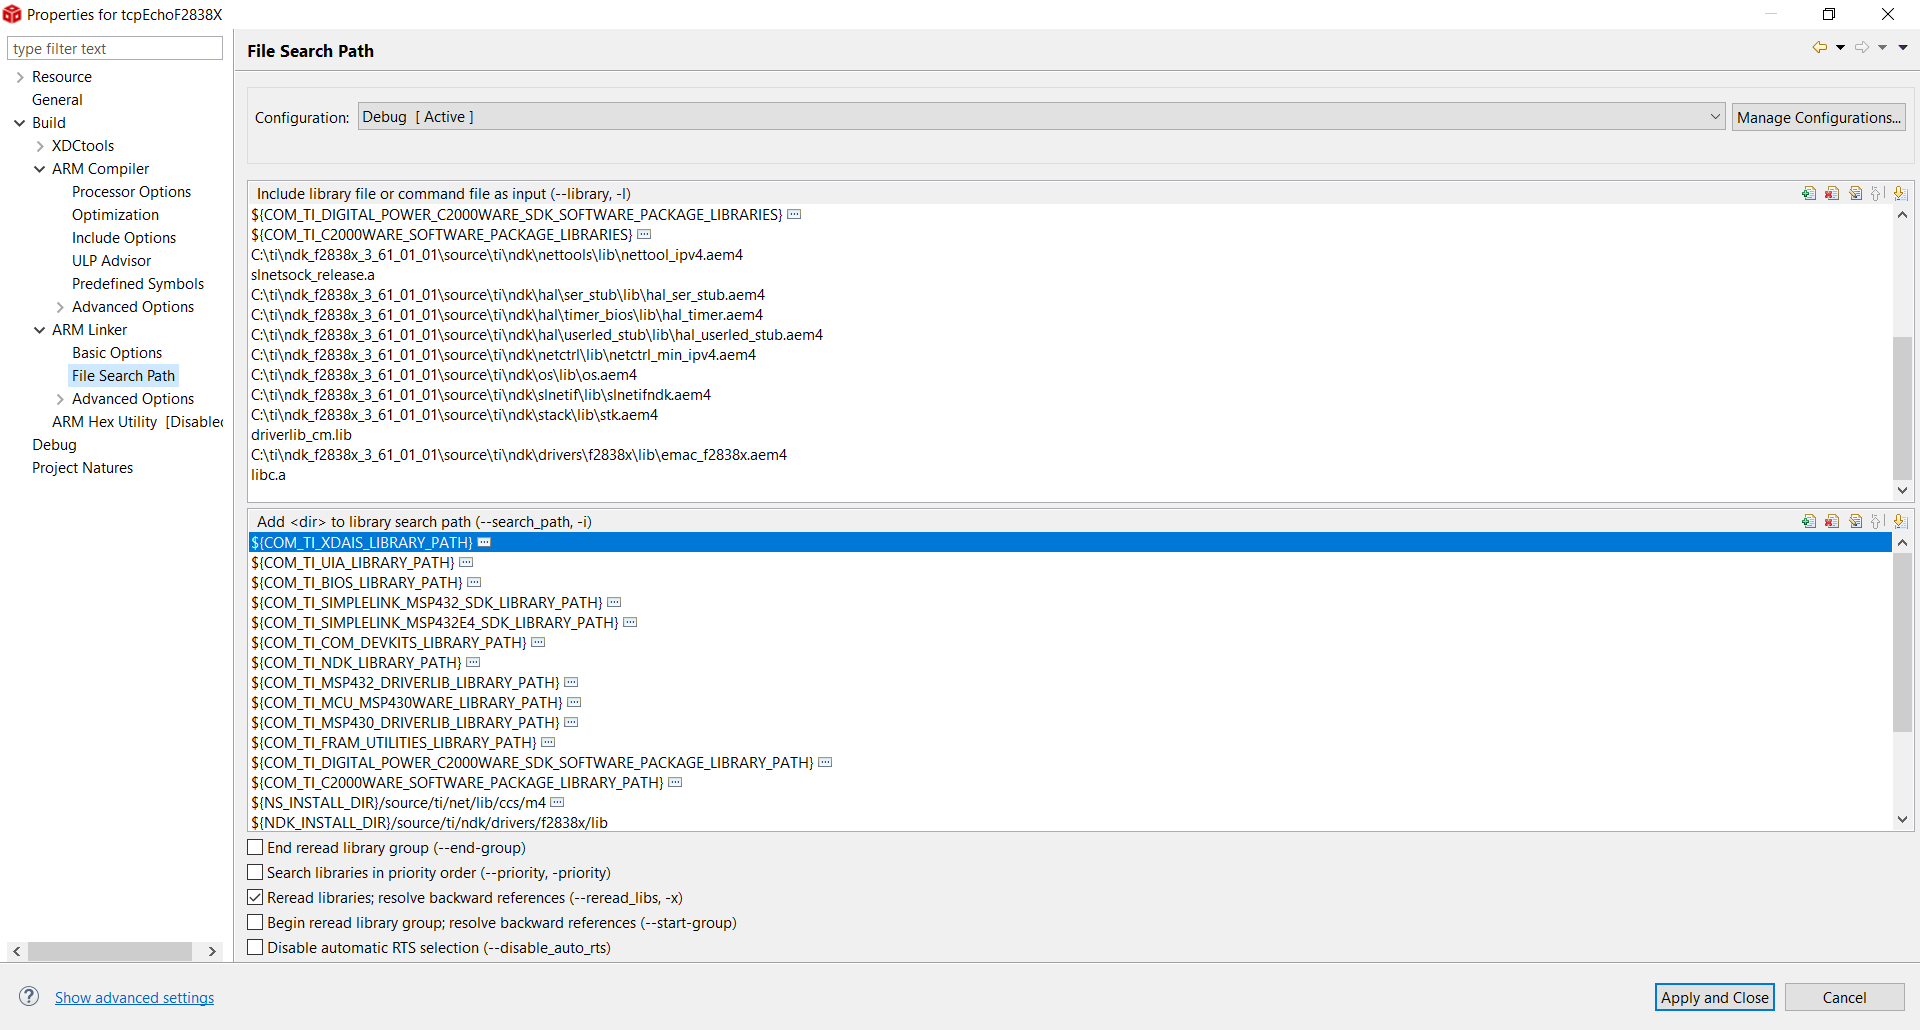This screenshot has height=1030, width=1920.
Task: Click ellipsis icon beside COM_TI_FRAM_UTILITIES_LIBRARY_PATH
Action: pos(548,743)
